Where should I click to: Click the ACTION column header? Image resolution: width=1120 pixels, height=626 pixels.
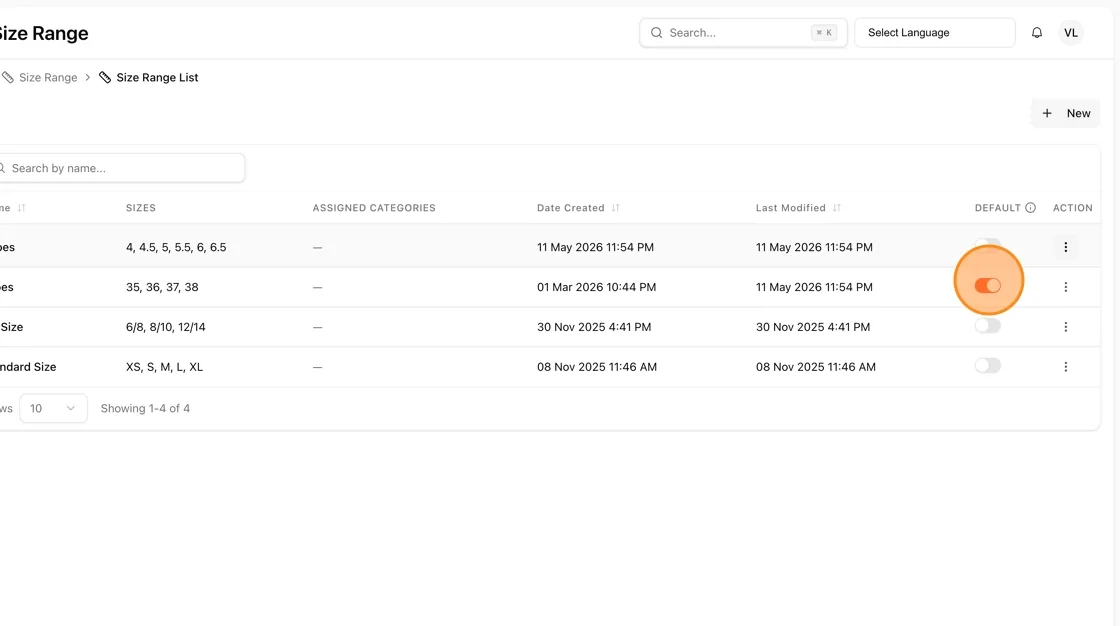pyautogui.click(x=1072, y=208)
